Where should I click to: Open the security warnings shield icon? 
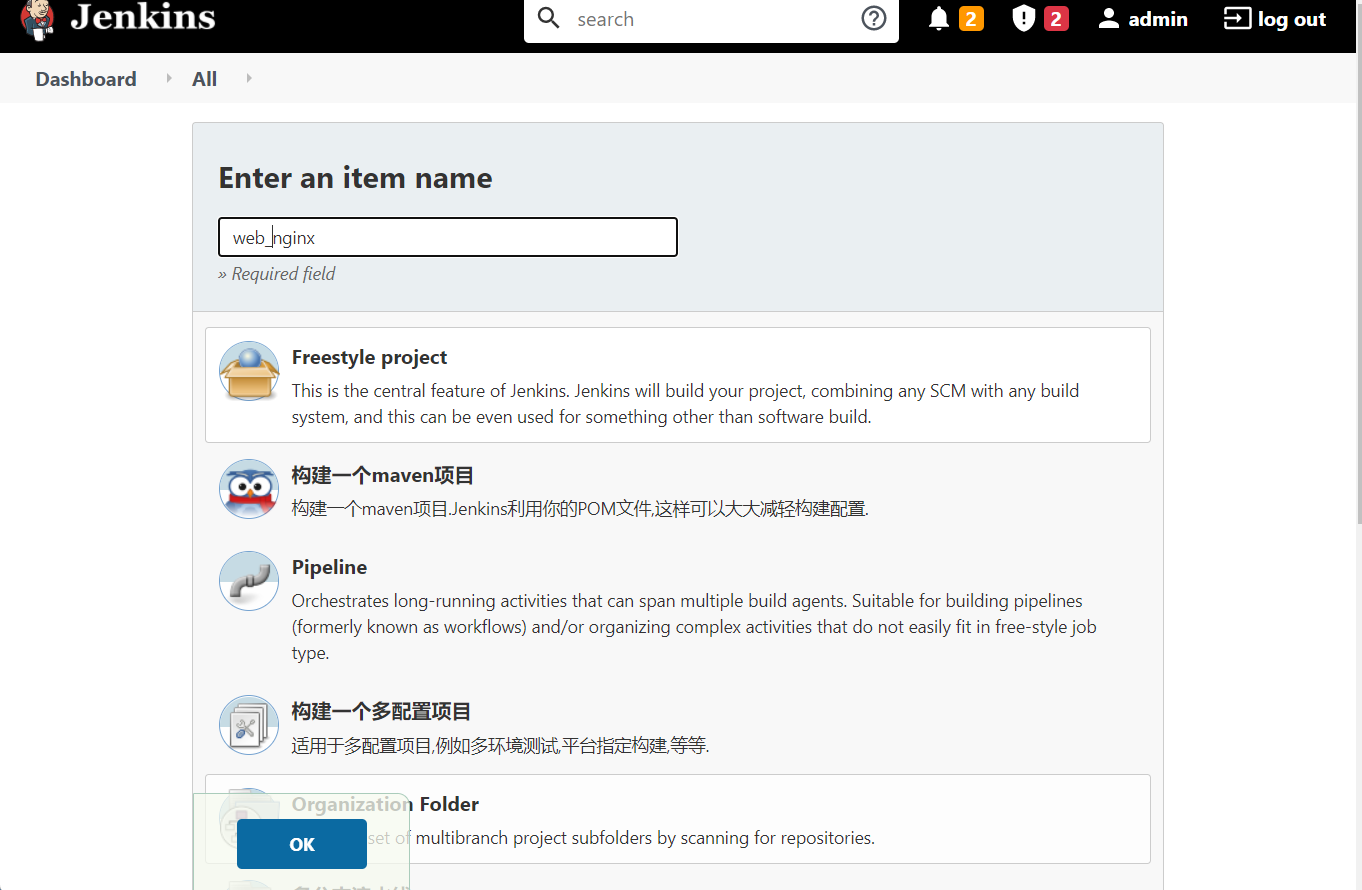(1023, 18)
